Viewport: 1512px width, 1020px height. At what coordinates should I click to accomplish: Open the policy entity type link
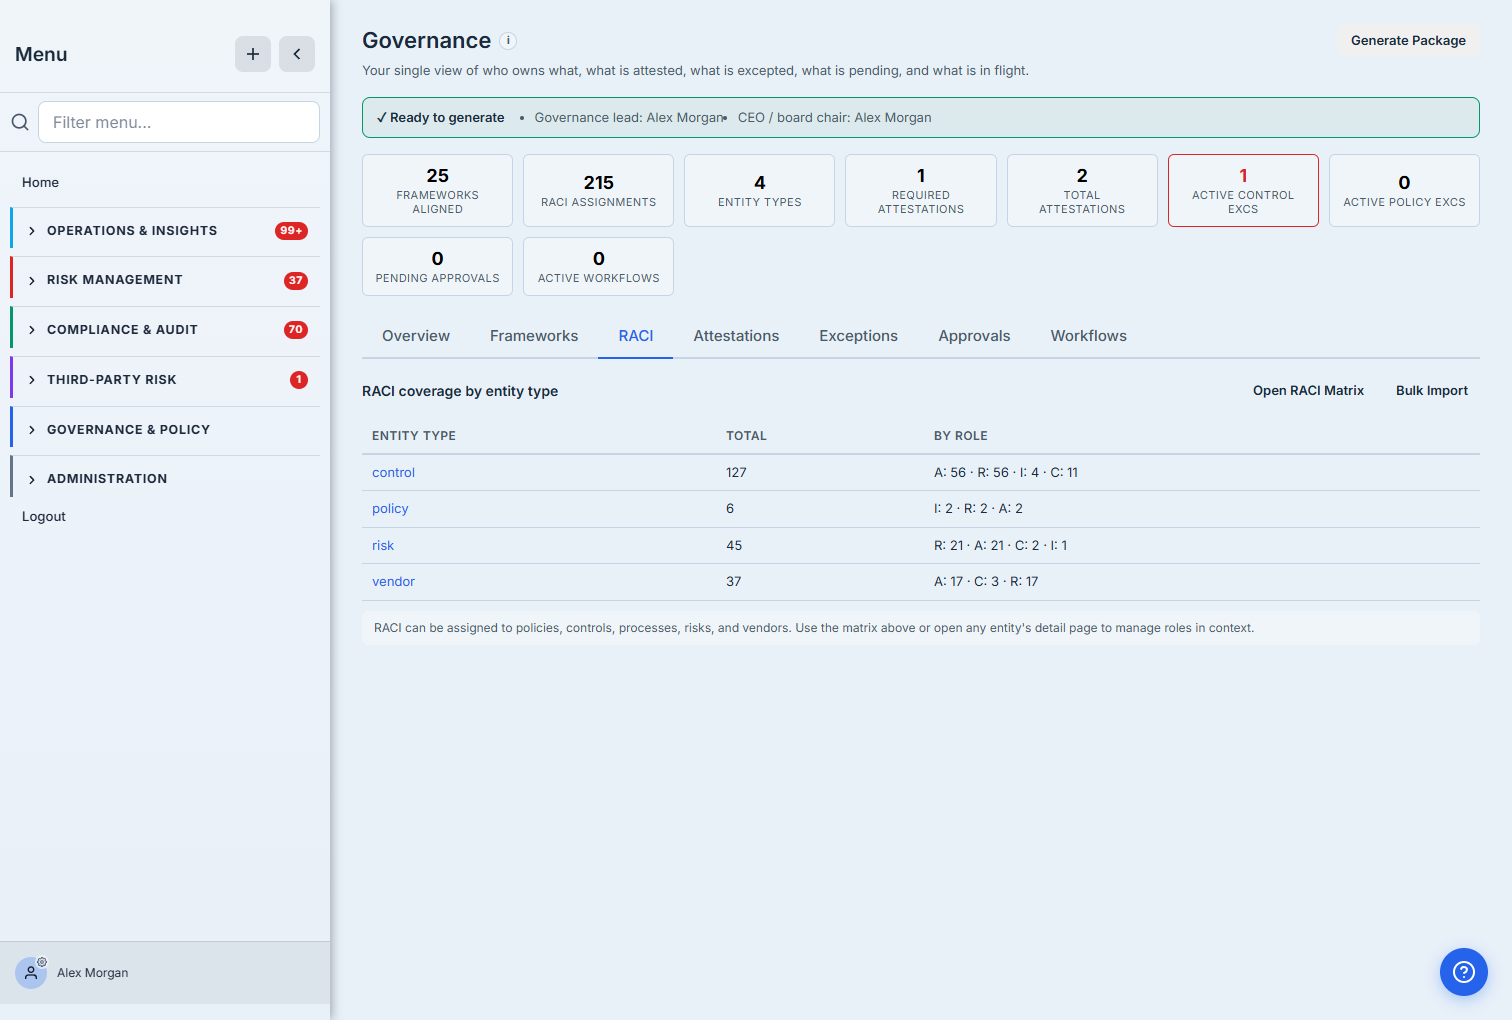[x=390, y=509]
